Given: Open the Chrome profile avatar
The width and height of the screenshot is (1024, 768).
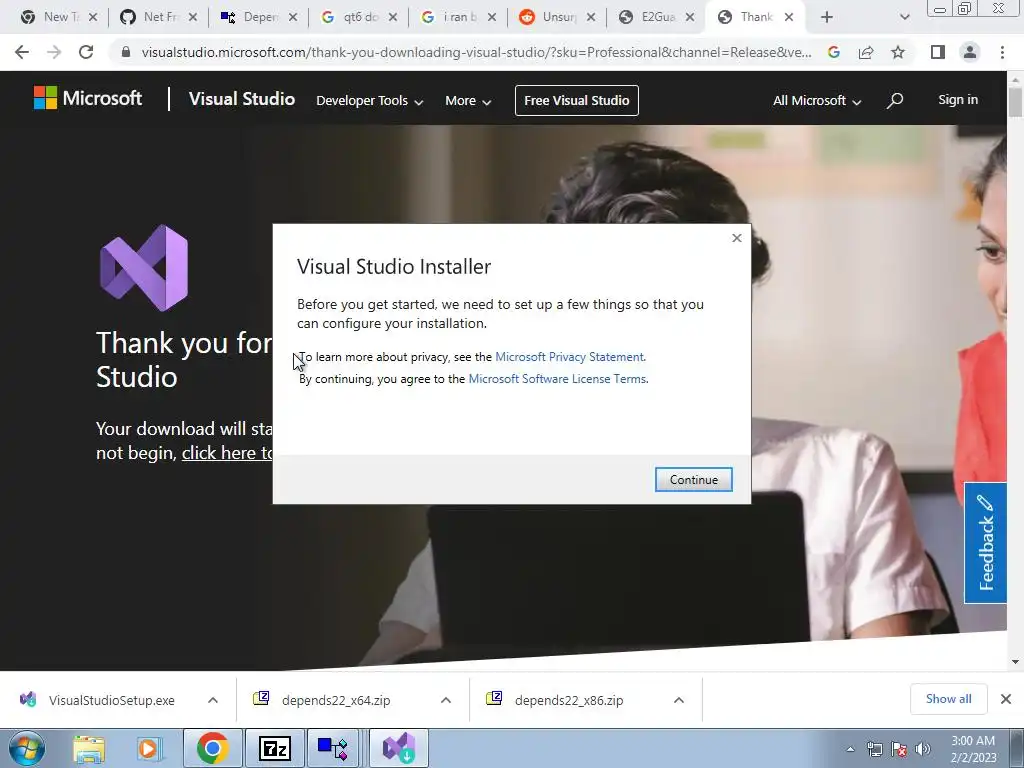Looking at the screenshot, I should [x=970, y=52].
